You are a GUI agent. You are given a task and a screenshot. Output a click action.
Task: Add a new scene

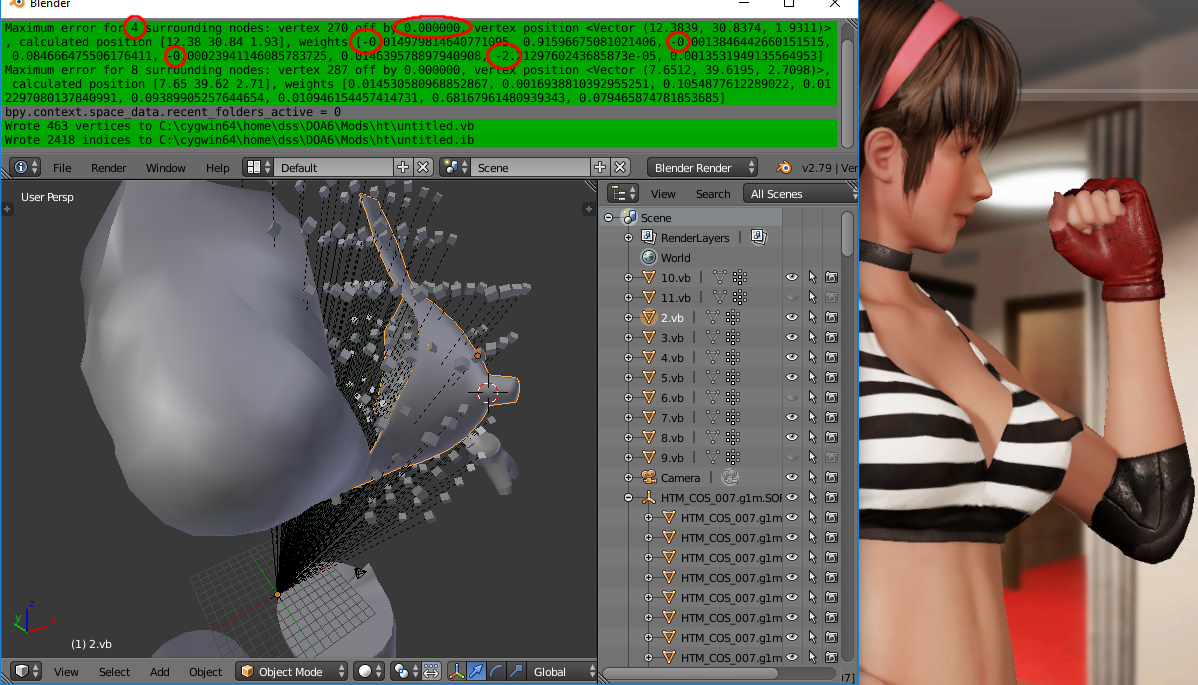click(x=601, y=167)
